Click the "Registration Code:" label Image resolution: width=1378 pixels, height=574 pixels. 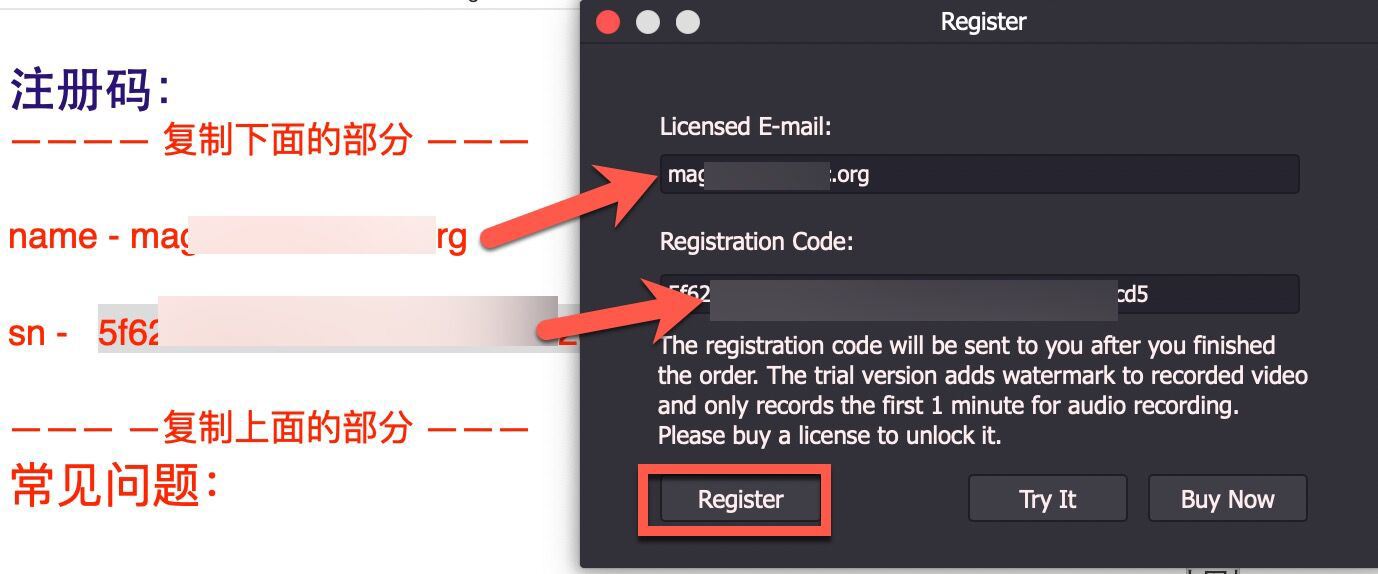click(756, 242)
